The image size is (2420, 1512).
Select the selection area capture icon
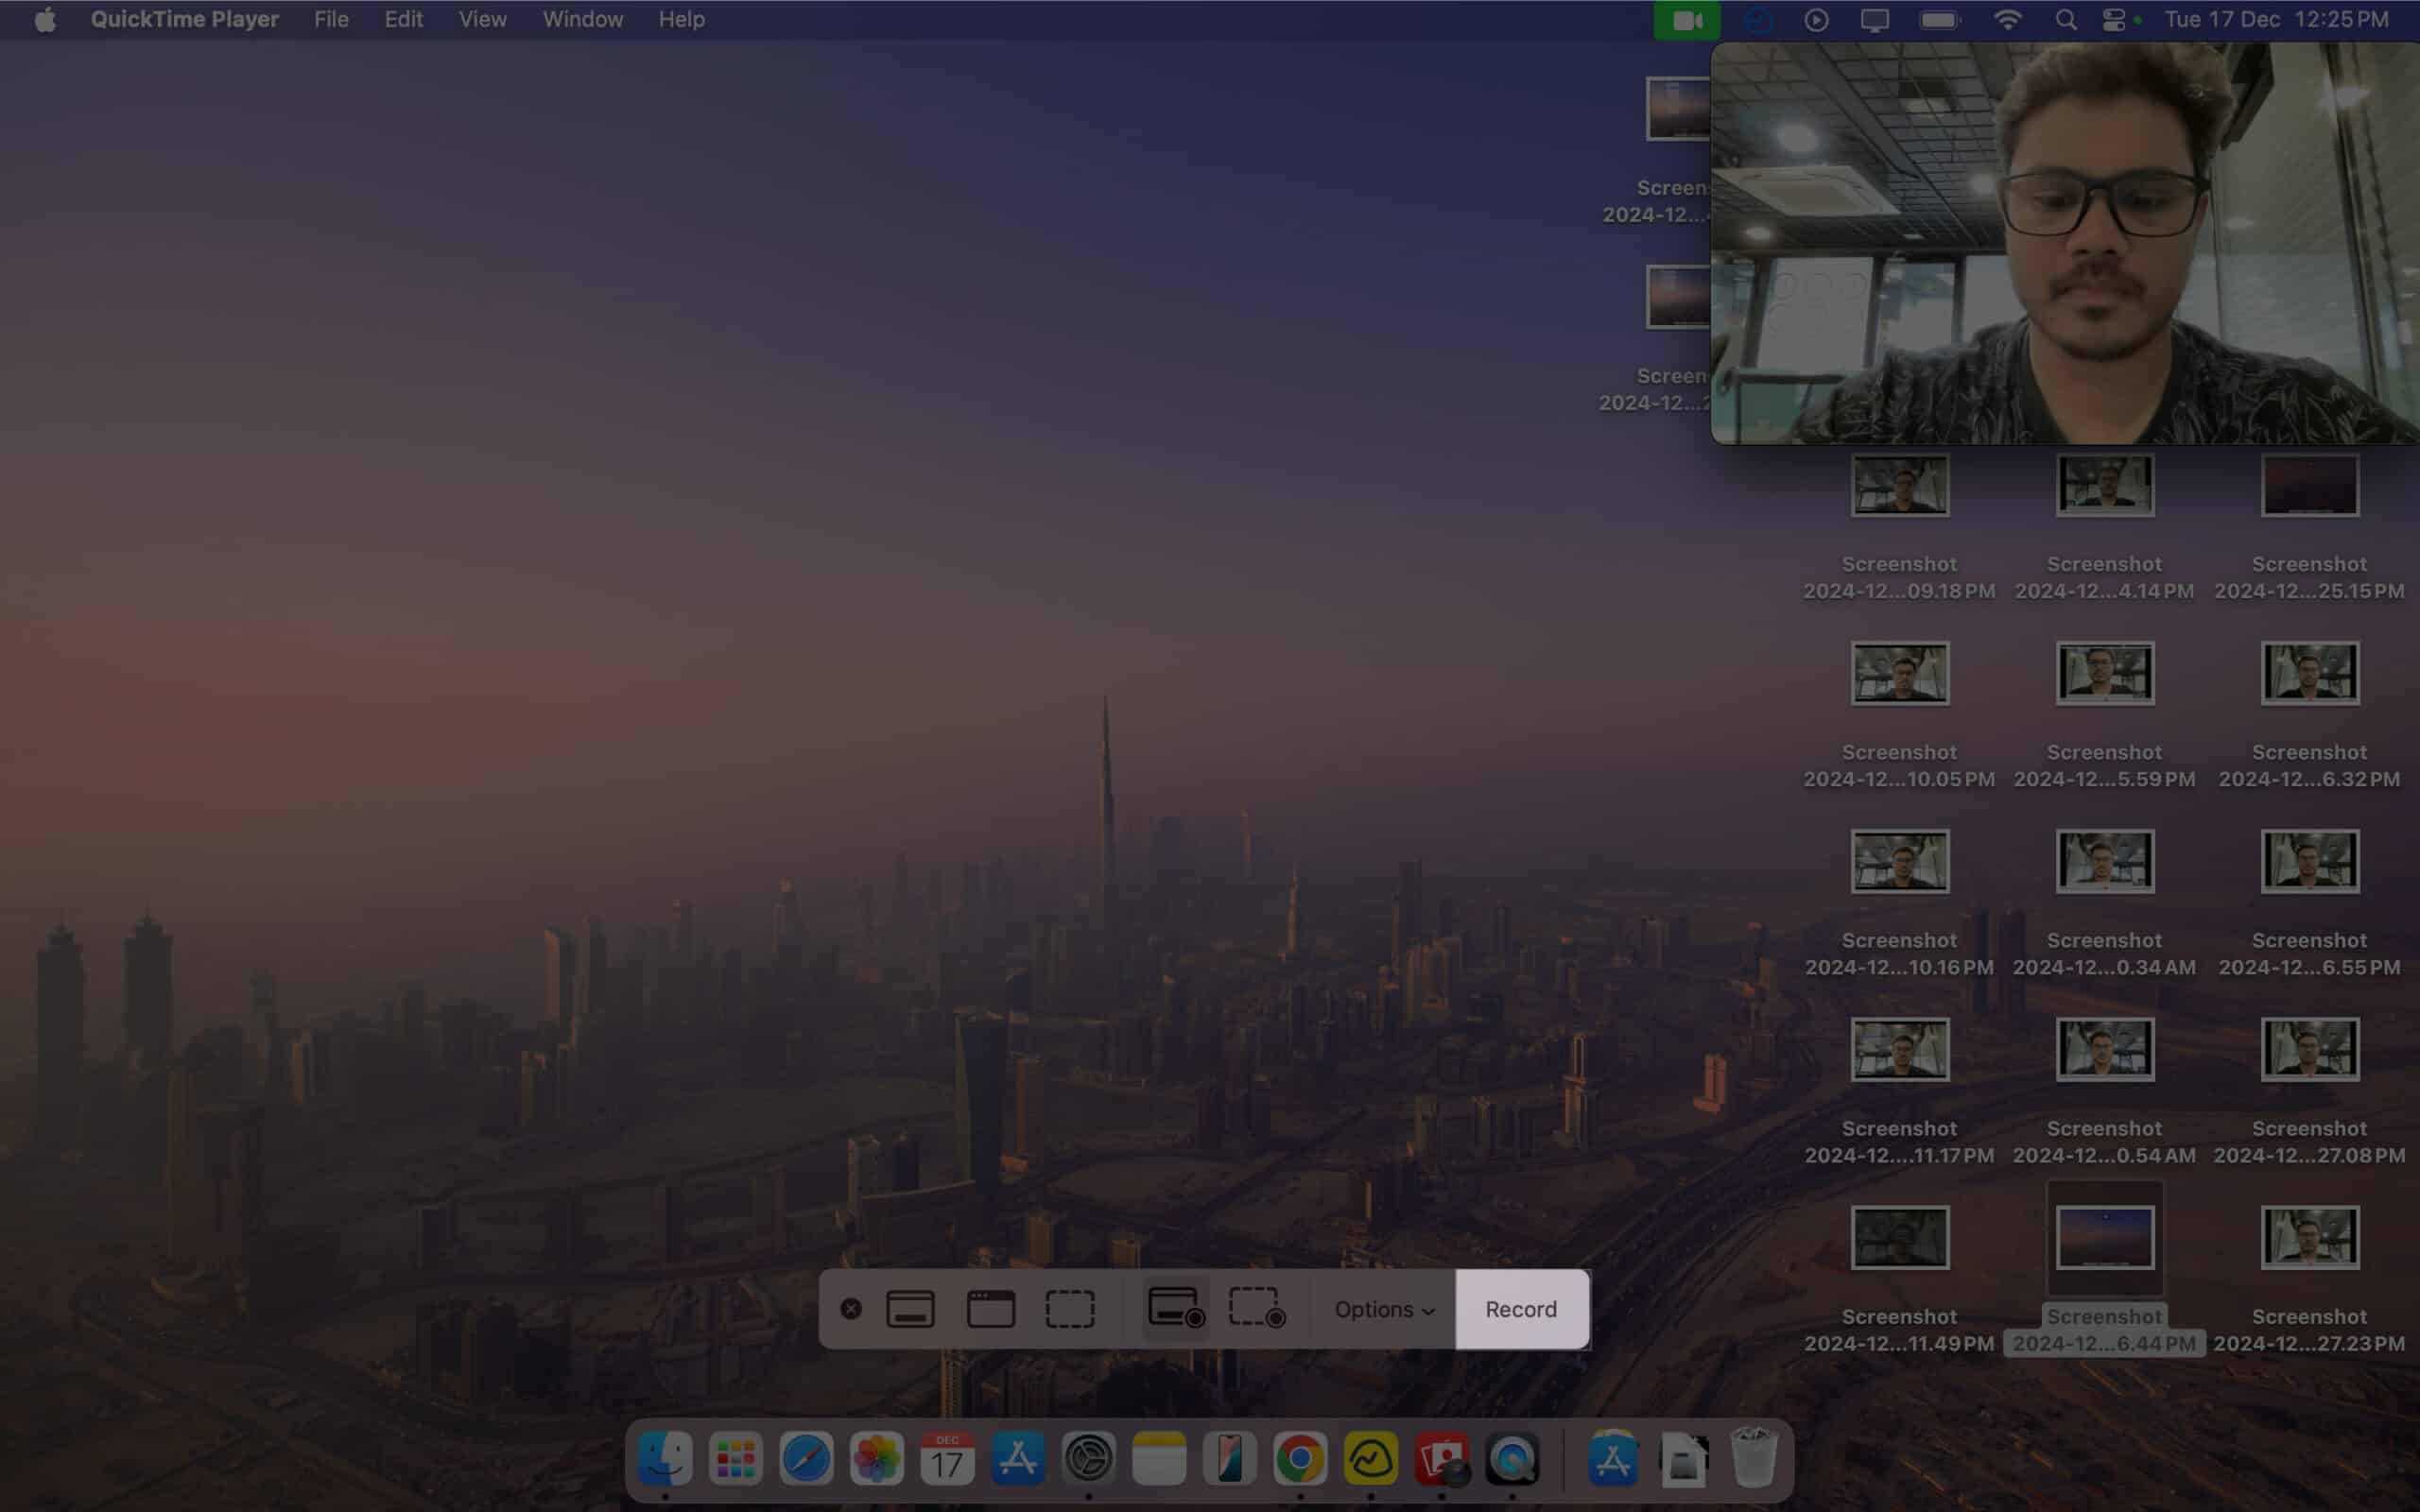(1070, 1308)
